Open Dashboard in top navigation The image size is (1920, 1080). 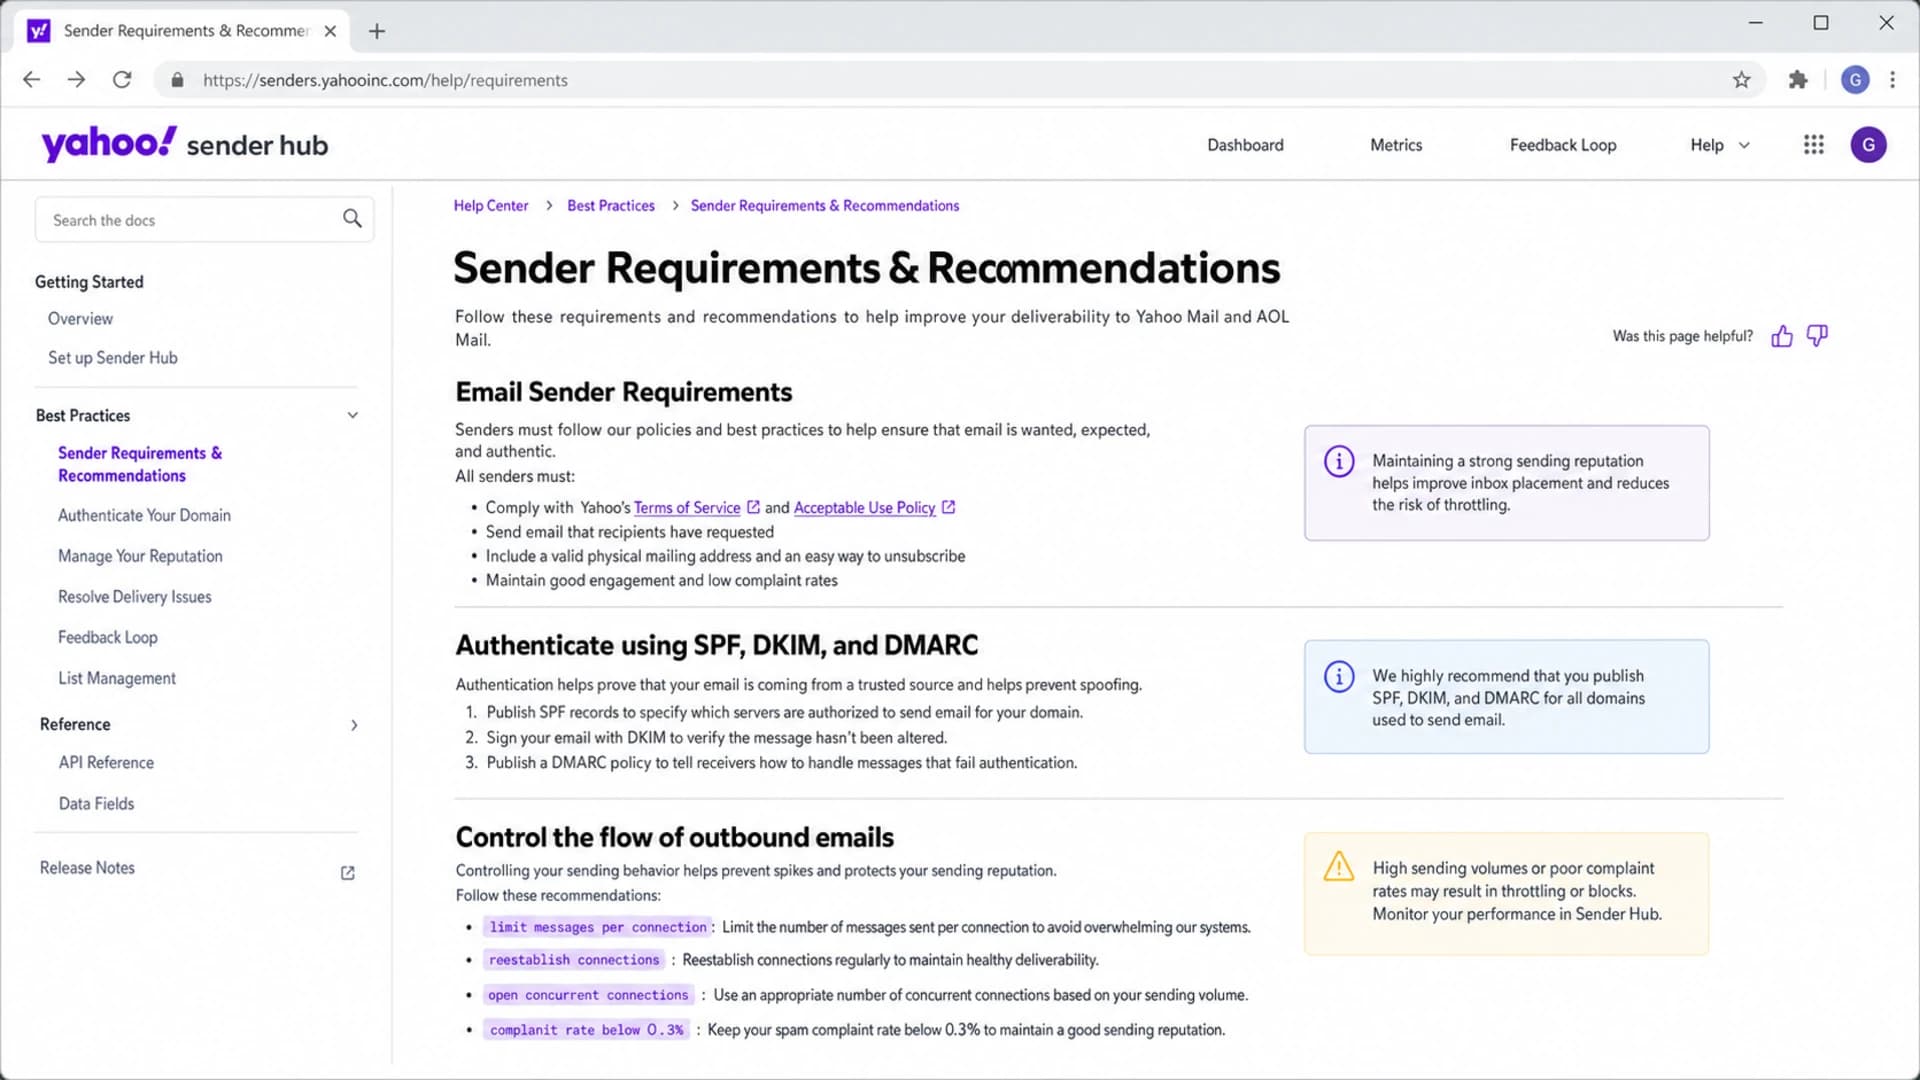tap(1245, 145)
